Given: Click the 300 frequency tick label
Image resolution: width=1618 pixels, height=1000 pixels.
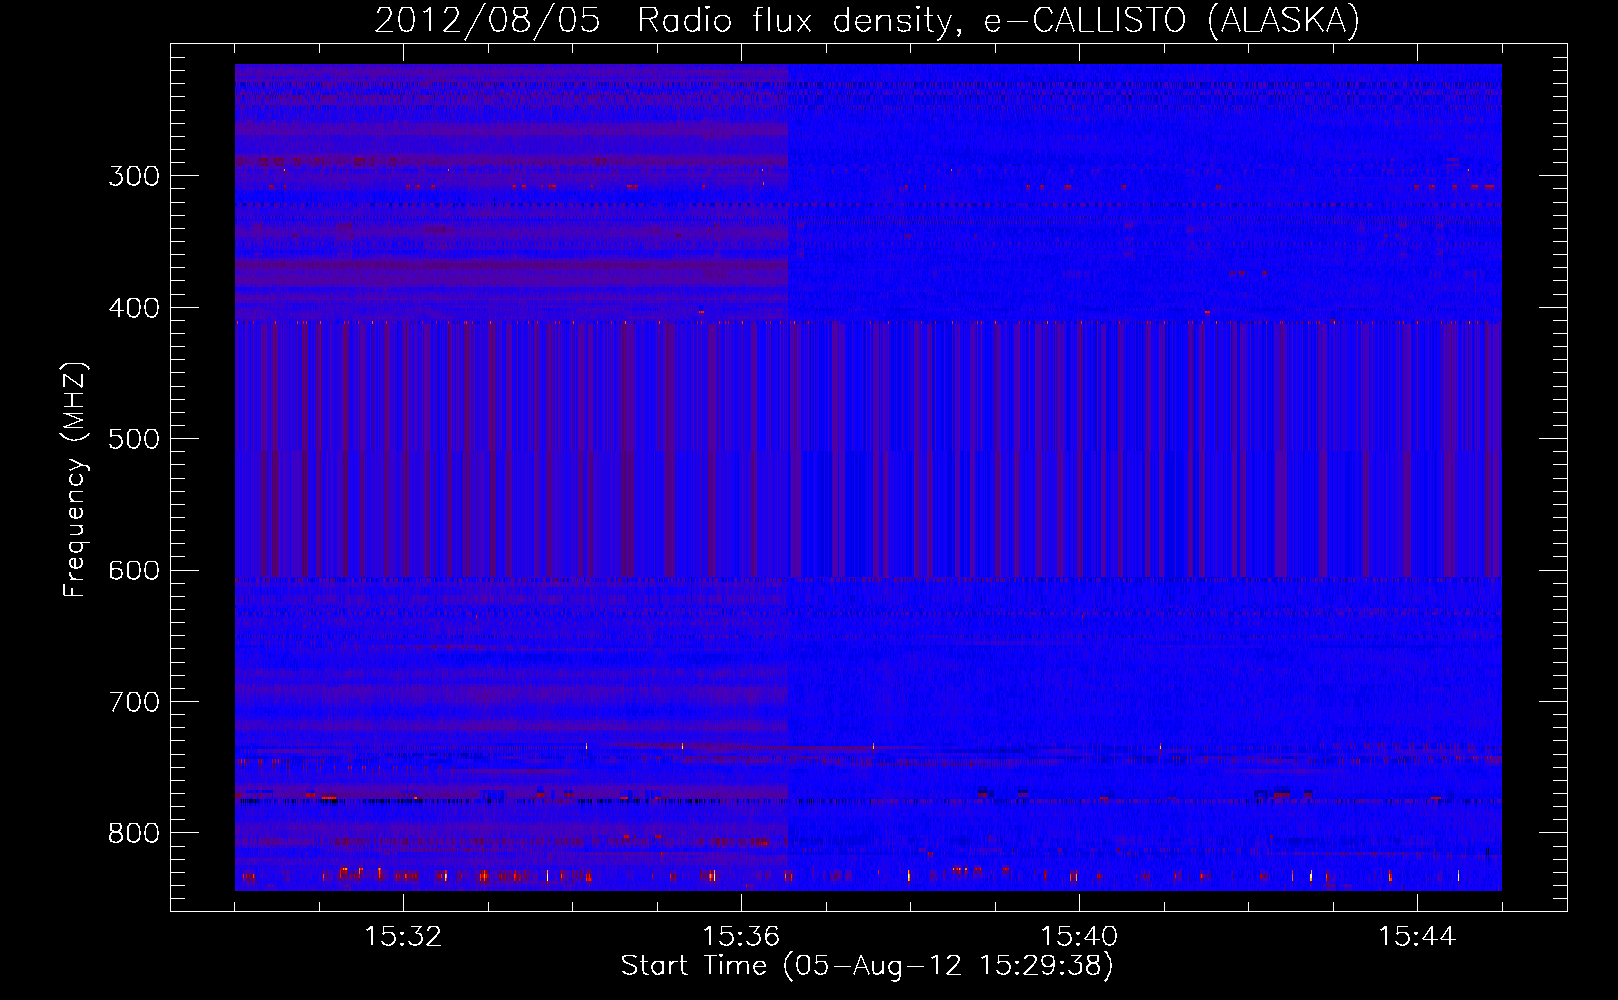Looking at the screenshot, I should (134, 176).
